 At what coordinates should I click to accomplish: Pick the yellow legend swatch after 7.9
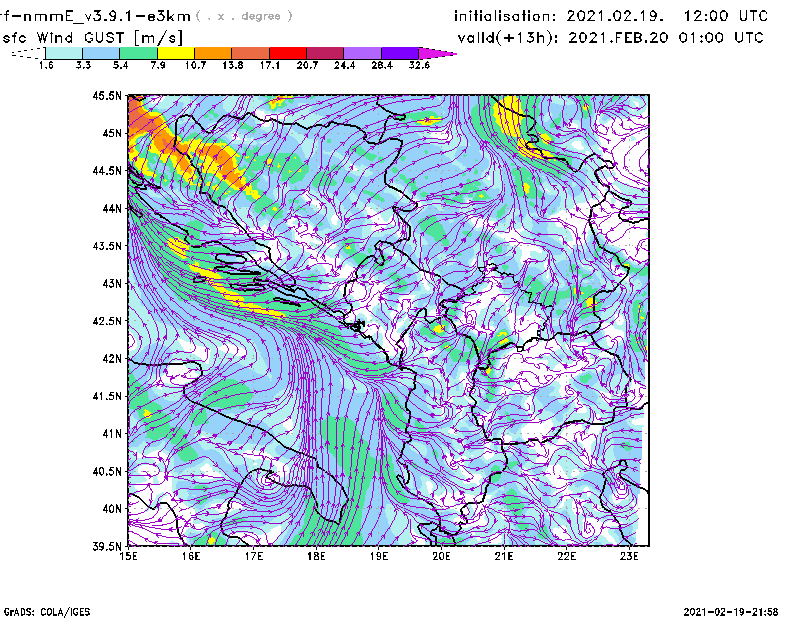pyautogui.click(x=176, y=53)
